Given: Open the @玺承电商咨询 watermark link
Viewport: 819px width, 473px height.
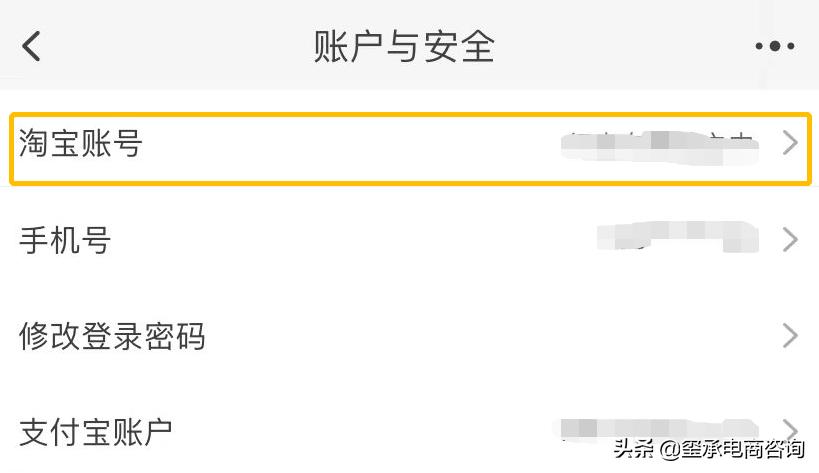Looking at the screenshot, I should click(729, 448).
